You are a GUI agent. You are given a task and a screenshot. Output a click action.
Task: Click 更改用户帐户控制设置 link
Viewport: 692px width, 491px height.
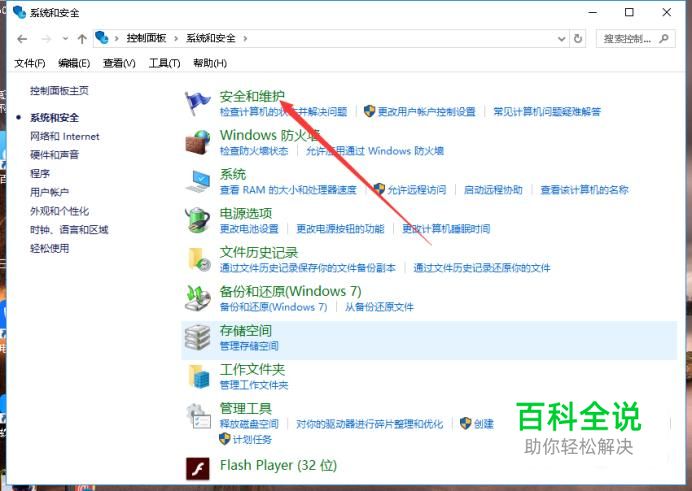(x=426, y=112)
